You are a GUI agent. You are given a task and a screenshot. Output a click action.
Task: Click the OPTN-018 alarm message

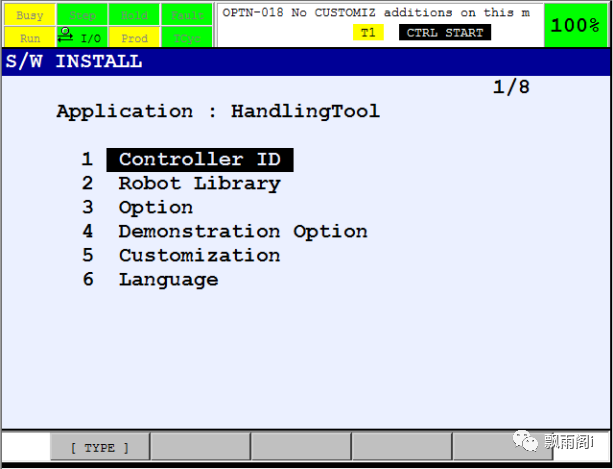point(376,13)
